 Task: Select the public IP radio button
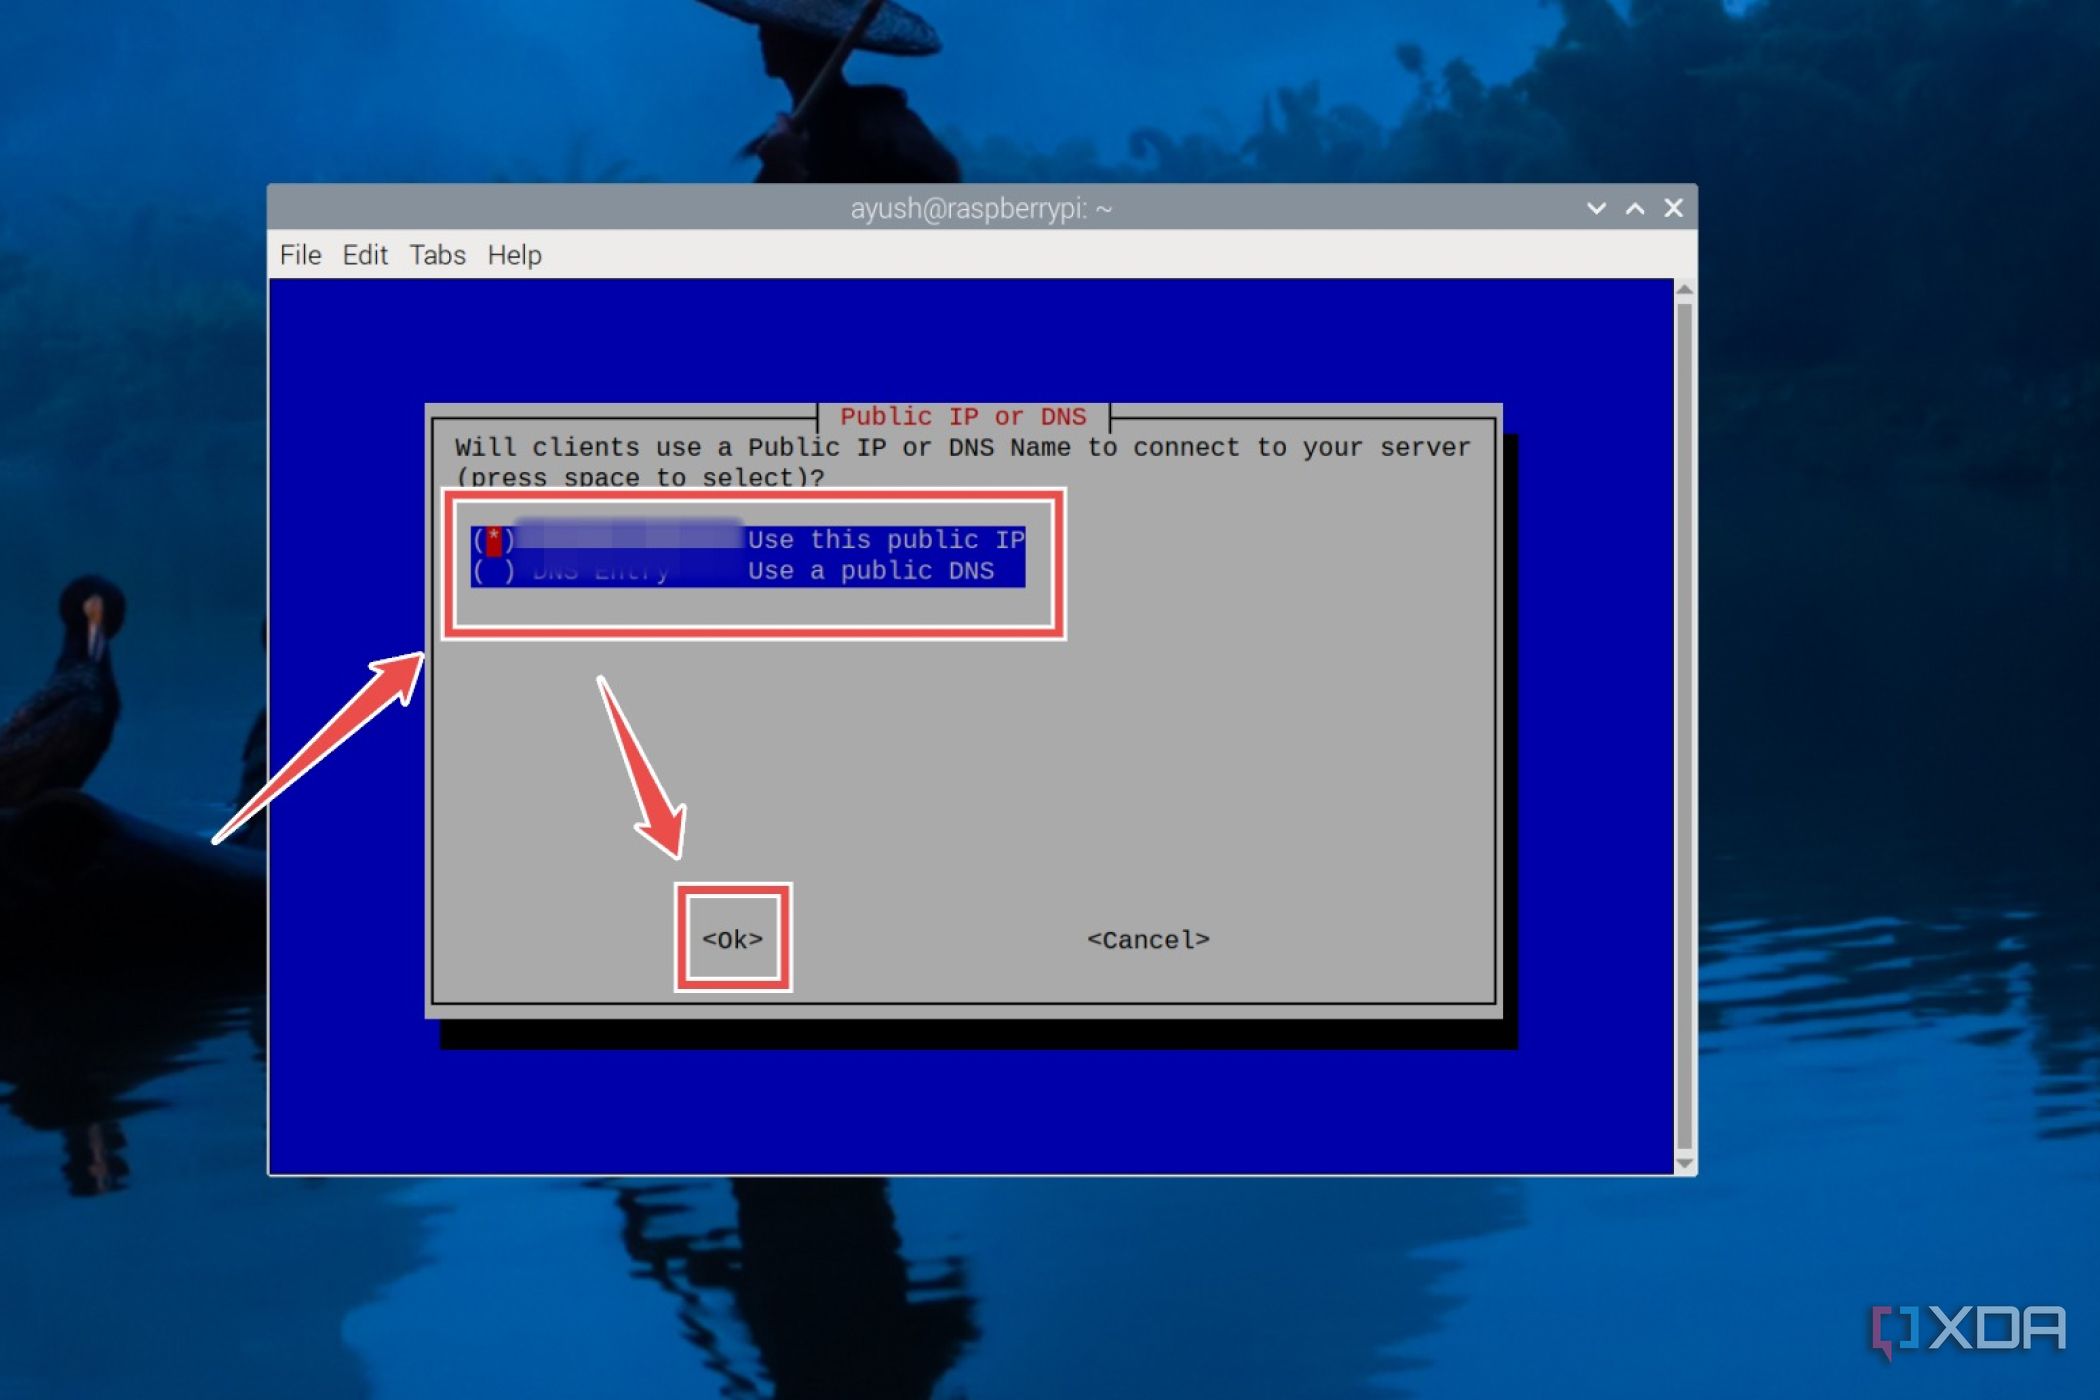click(493, 540)
